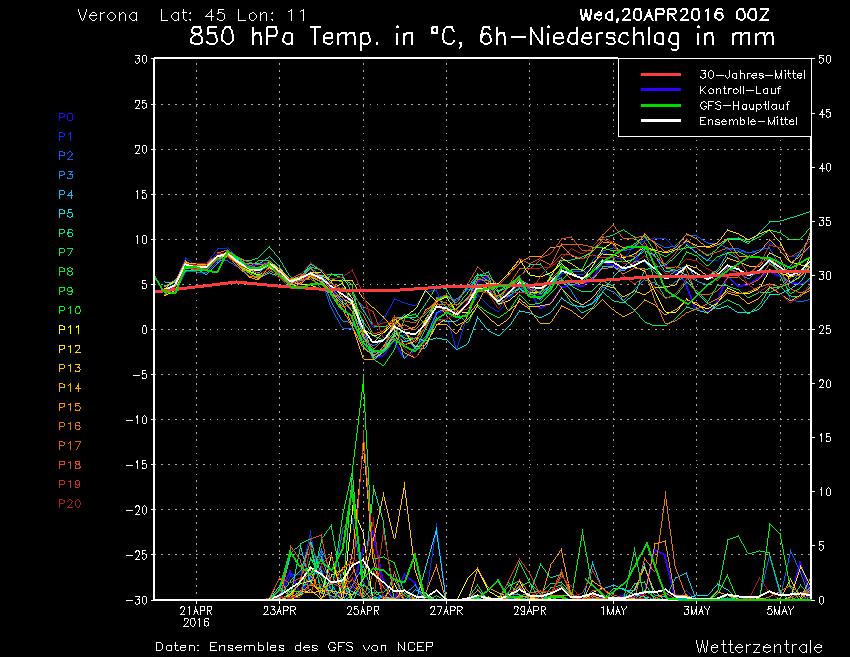Click the Kontroll-Lauf legend text
The width and height of the screenshot is (850, 657).
click(x=740, y=90)
